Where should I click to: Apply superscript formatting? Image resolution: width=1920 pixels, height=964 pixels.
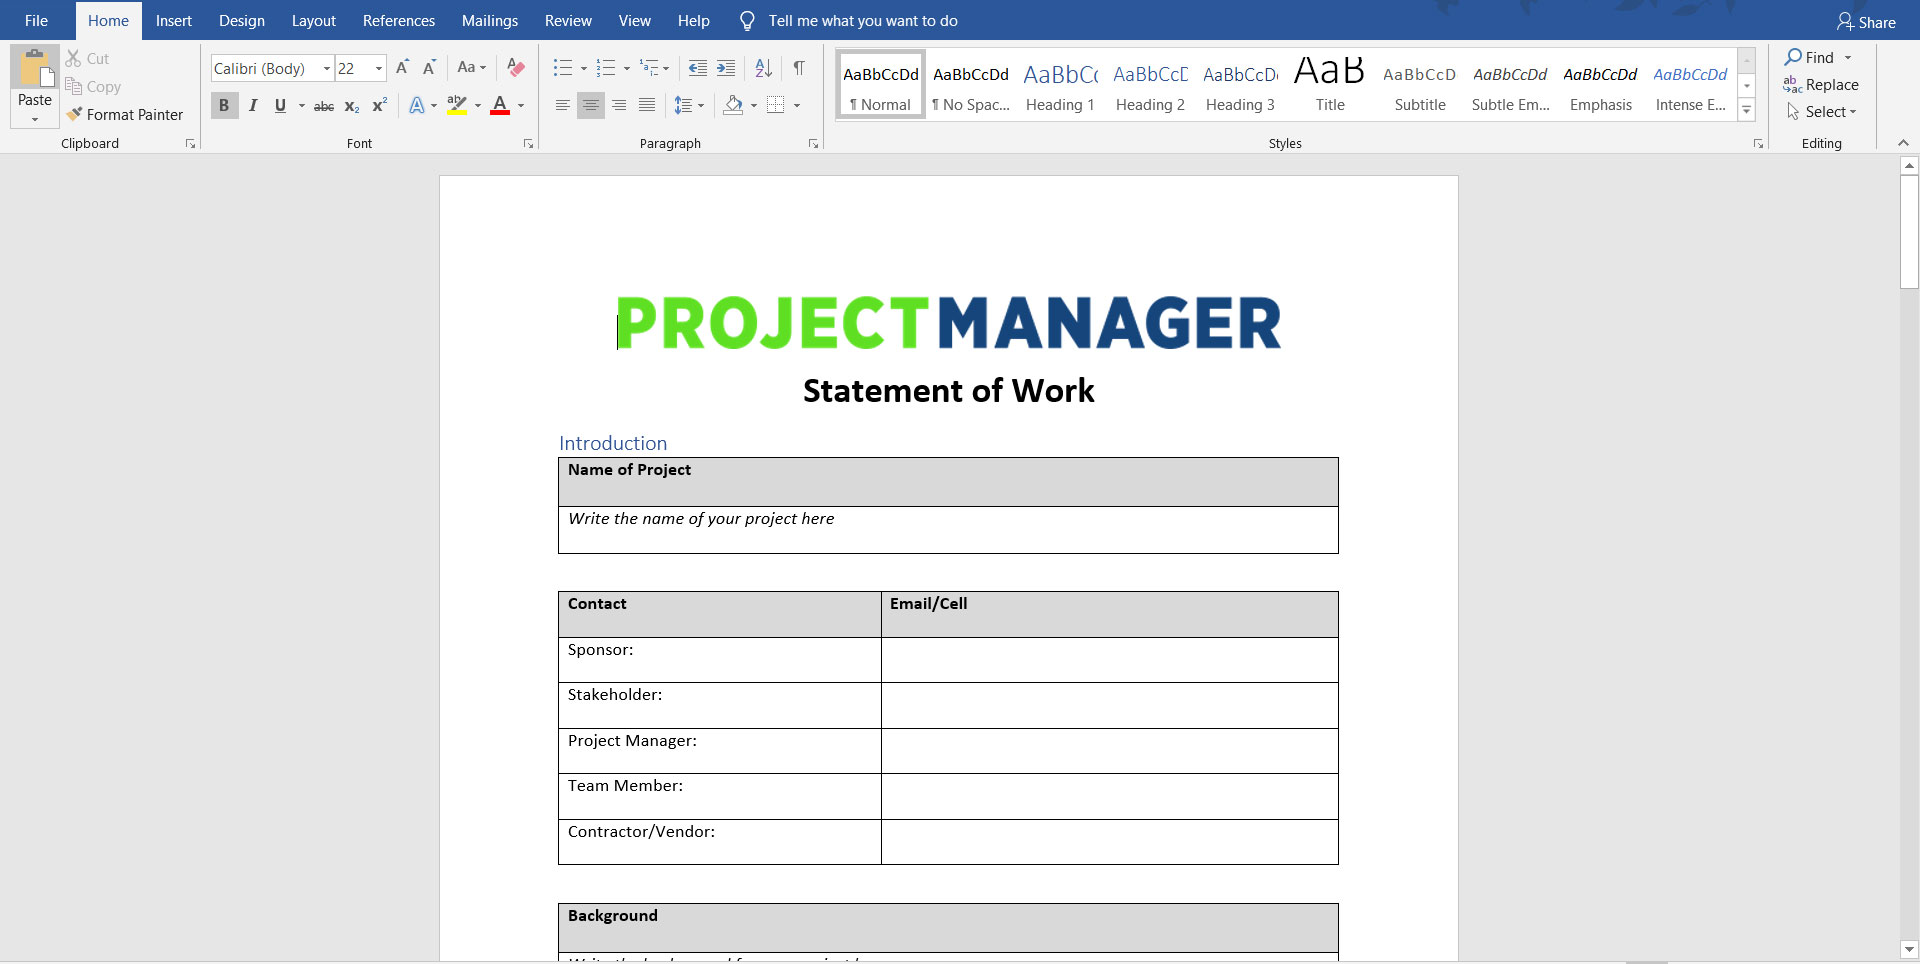(380, 105)
